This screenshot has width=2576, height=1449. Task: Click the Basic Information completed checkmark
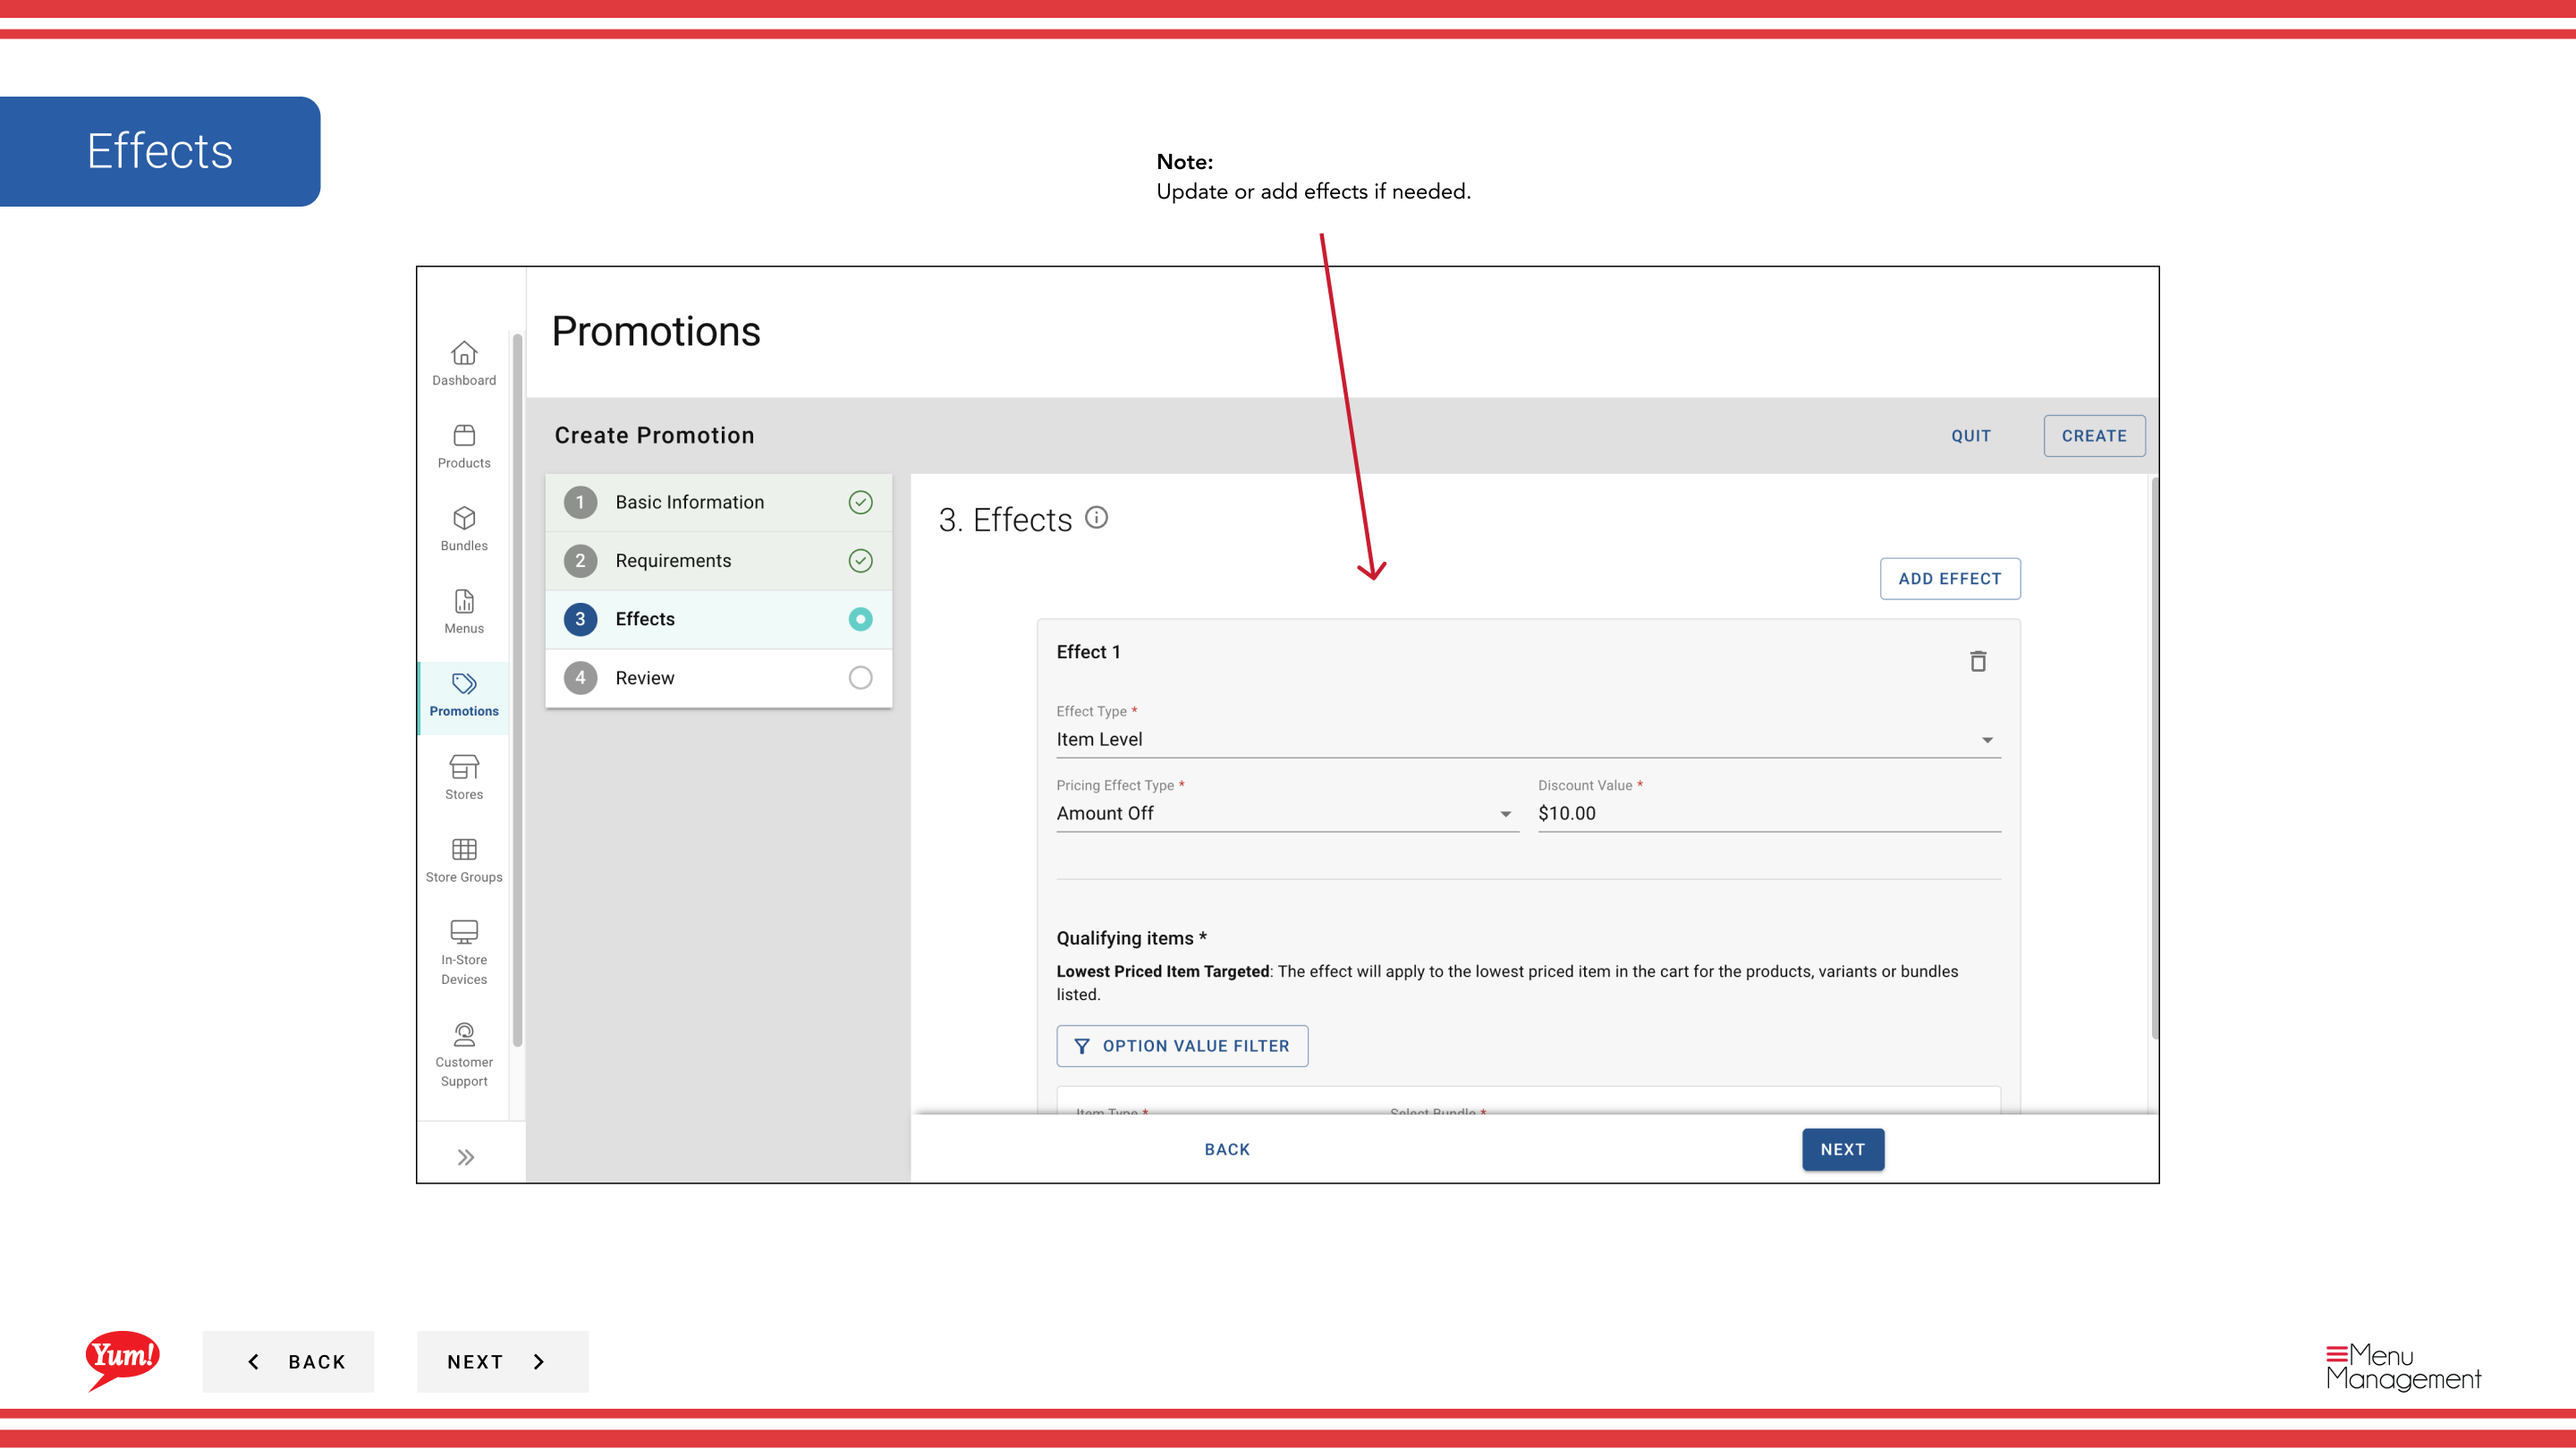click(x=860, y=502)
